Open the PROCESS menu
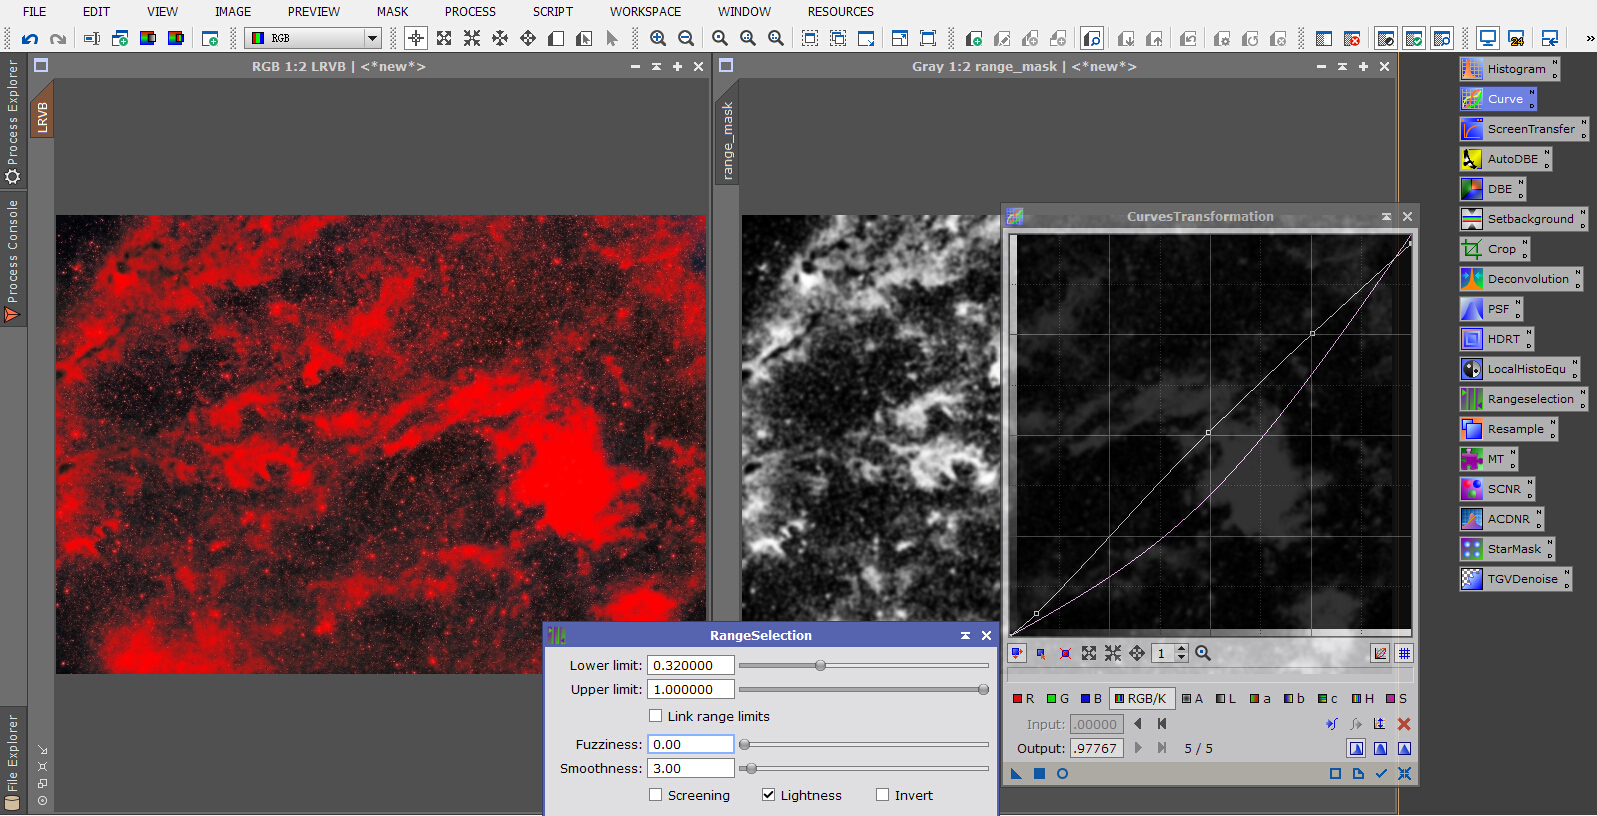This screenshot has height=816, width=1597. pyautogui.click(x=470, y=11)
